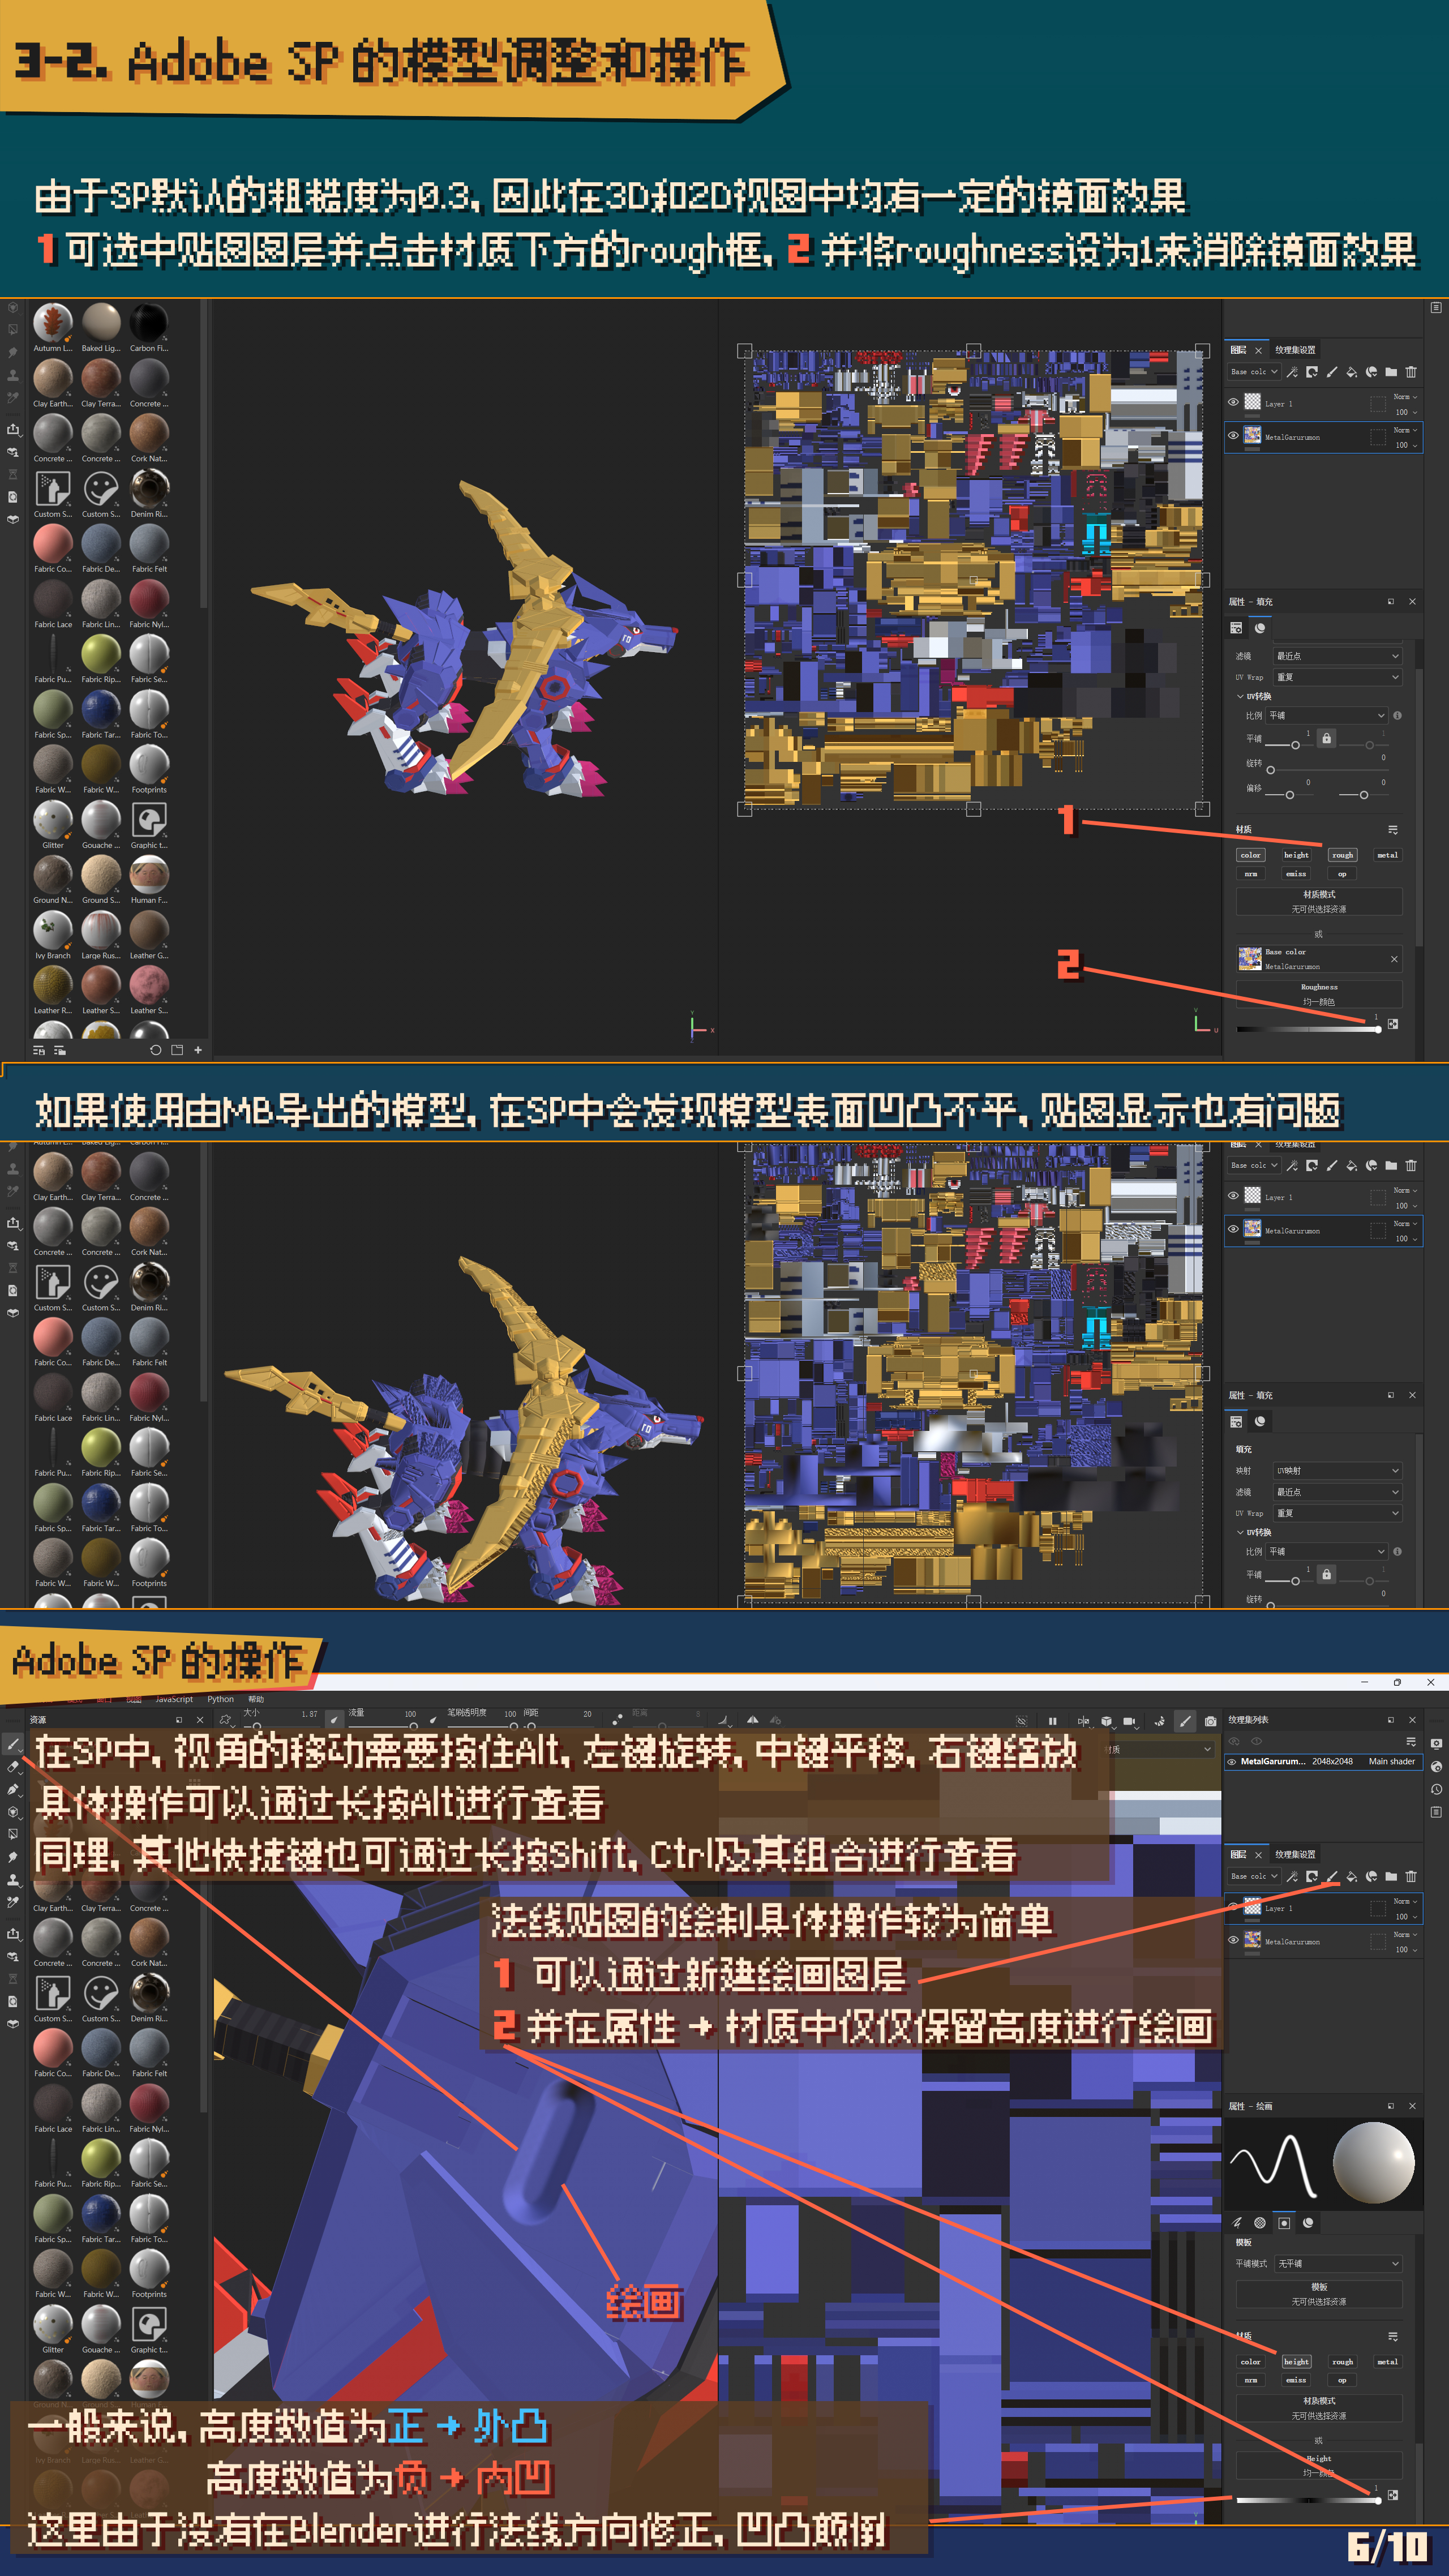
Task: Click Height 均一颜色 button in 属性-绘画 panel
Action: coord(1319,2465)
